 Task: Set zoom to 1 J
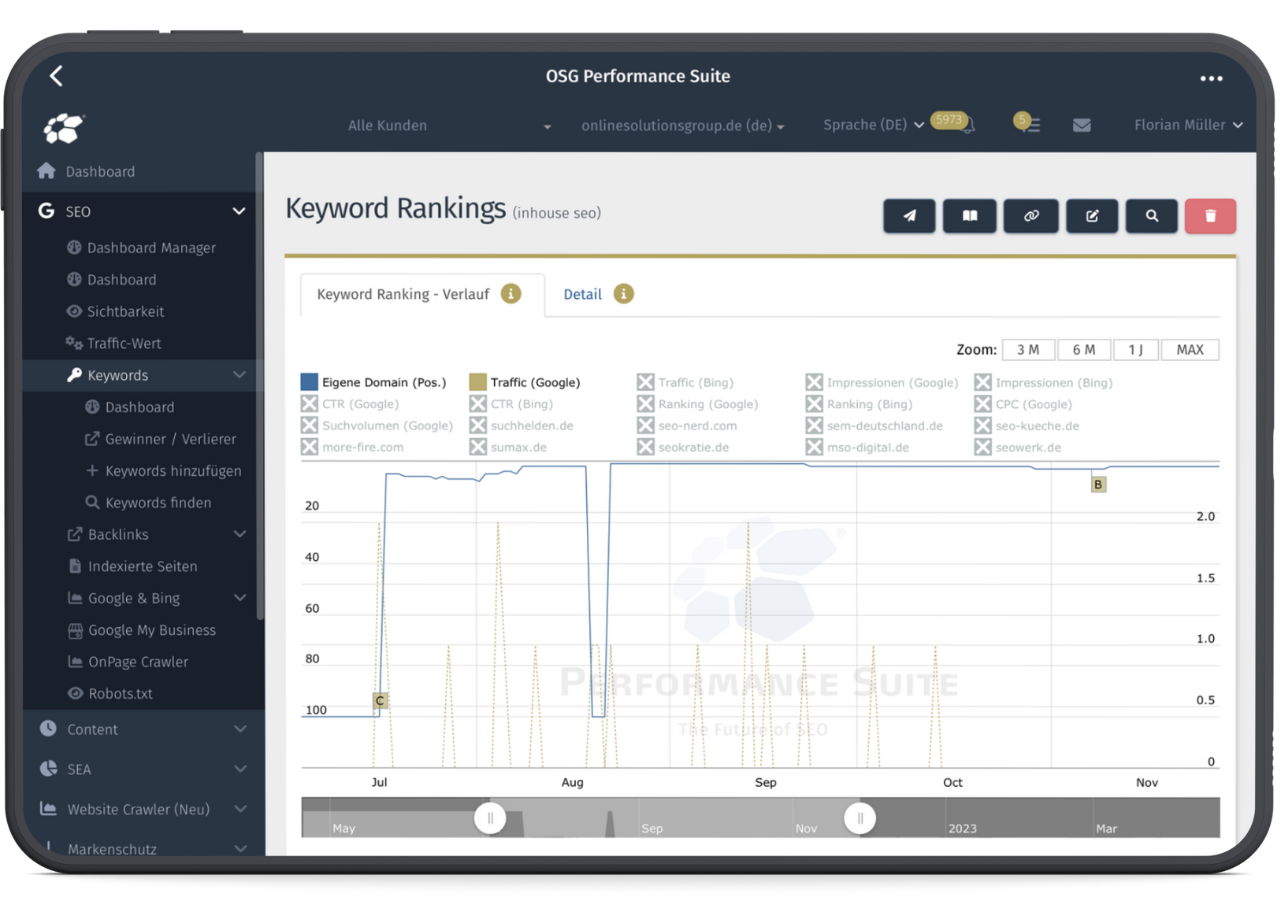(1136, 350)
